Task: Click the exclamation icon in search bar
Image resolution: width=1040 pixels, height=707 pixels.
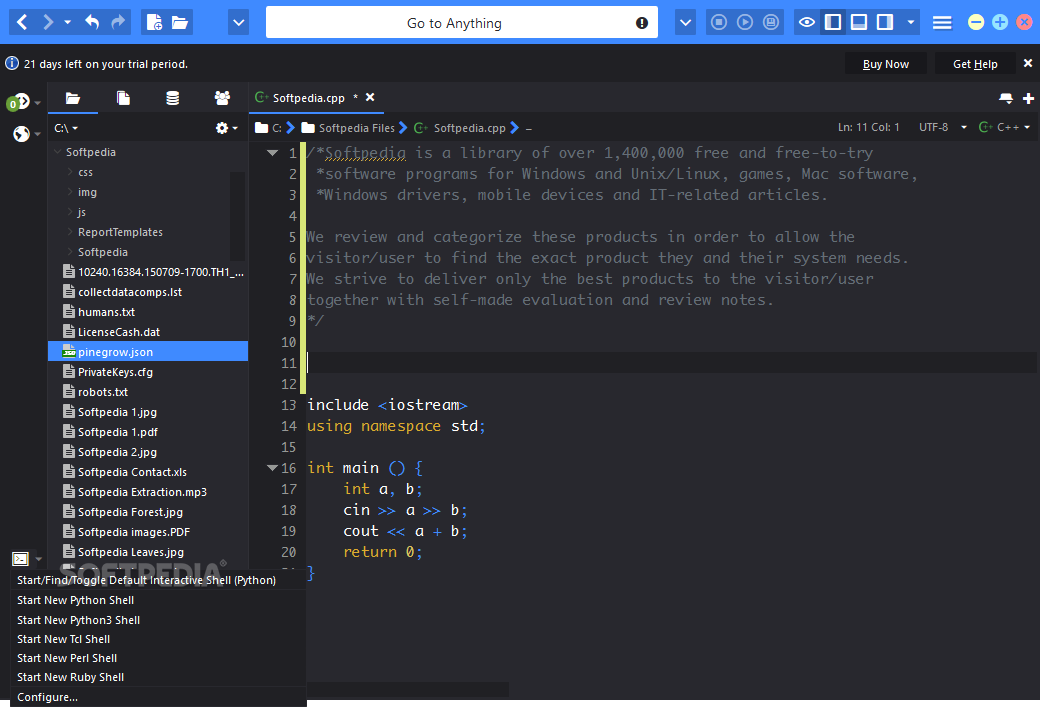Action: click(x=641, y=23)
